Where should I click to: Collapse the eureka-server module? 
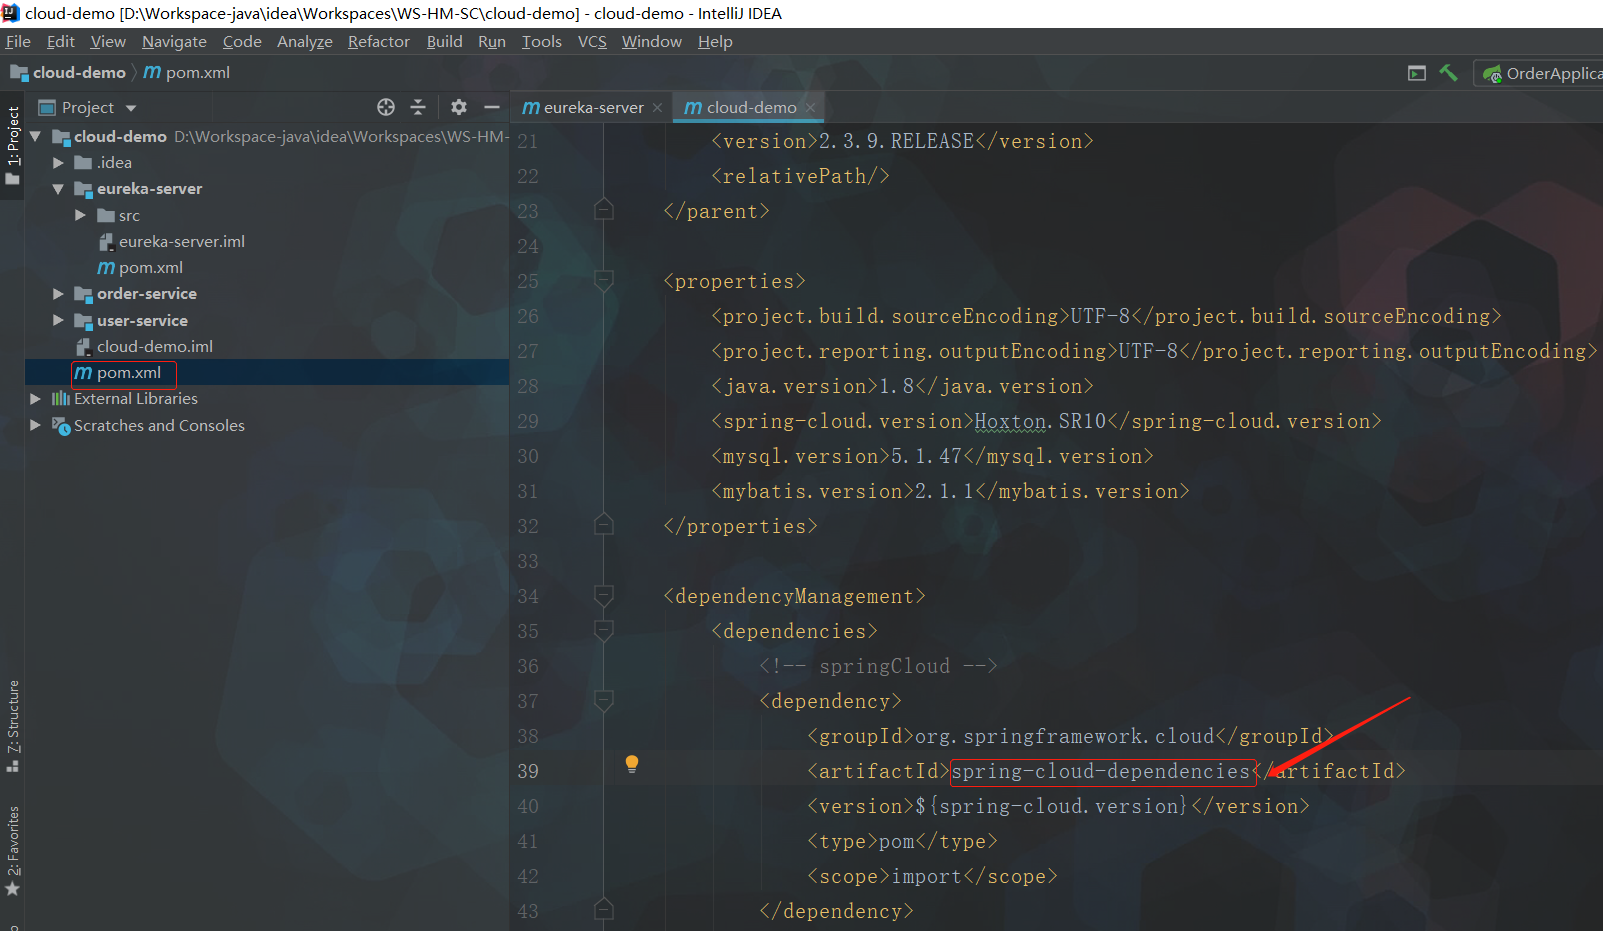(x=58, y=188)
